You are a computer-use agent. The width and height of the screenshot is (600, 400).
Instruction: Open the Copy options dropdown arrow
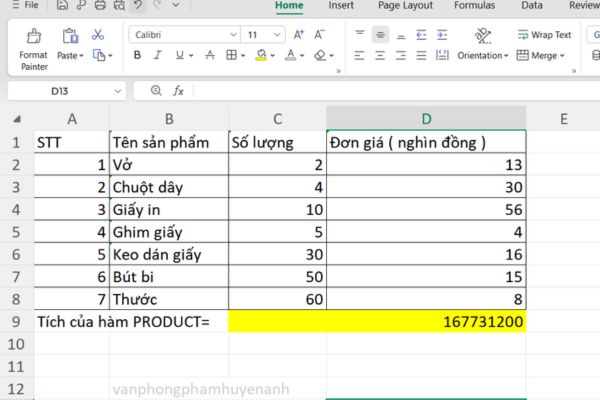[x=111, y=56]
